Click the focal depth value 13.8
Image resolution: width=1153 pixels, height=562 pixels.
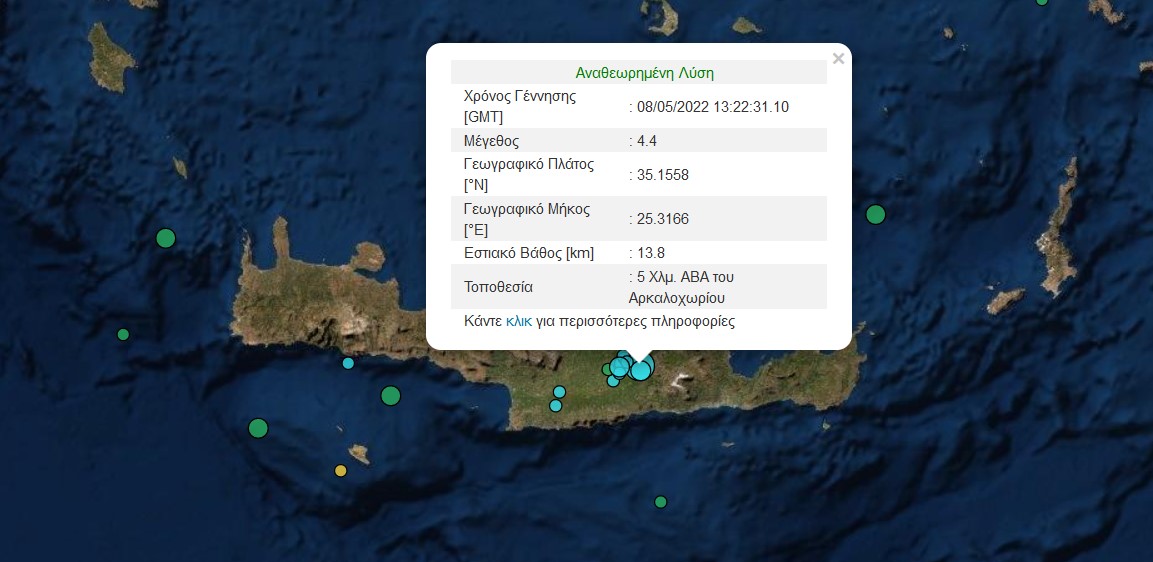click(x=651, y=253)
